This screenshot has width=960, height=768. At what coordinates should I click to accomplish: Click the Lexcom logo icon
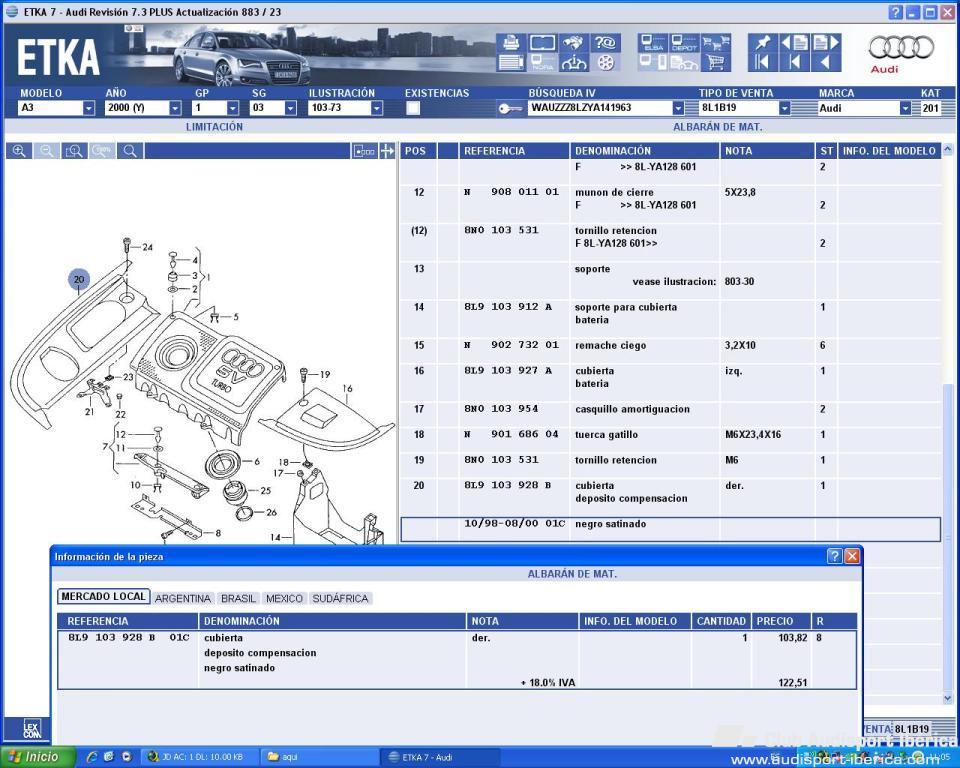point(32,729)
